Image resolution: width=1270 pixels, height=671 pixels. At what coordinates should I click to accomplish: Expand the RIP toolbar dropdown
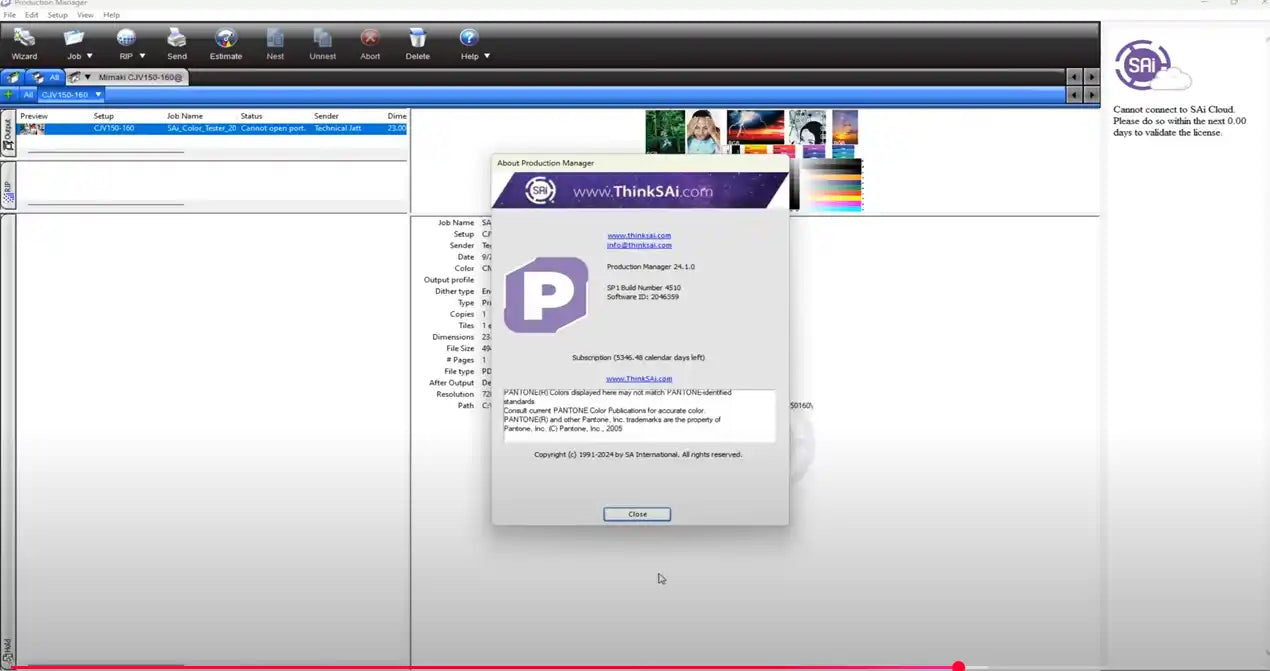(142, 56)
